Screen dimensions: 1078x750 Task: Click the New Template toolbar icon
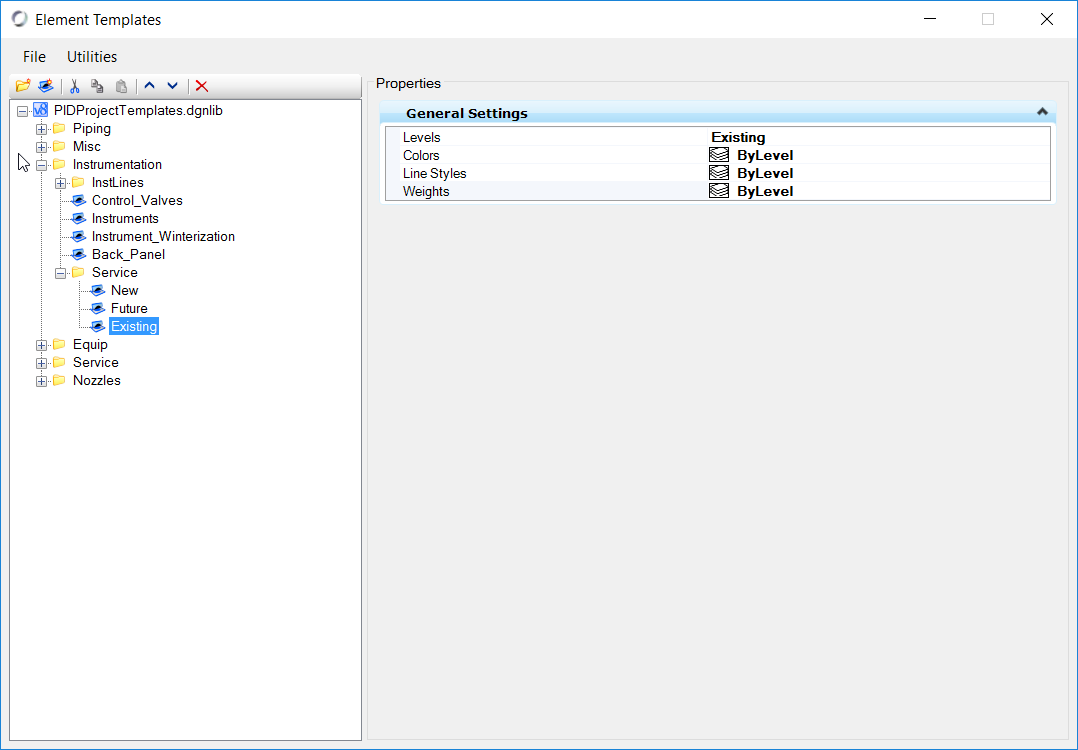tap(45, 86)
